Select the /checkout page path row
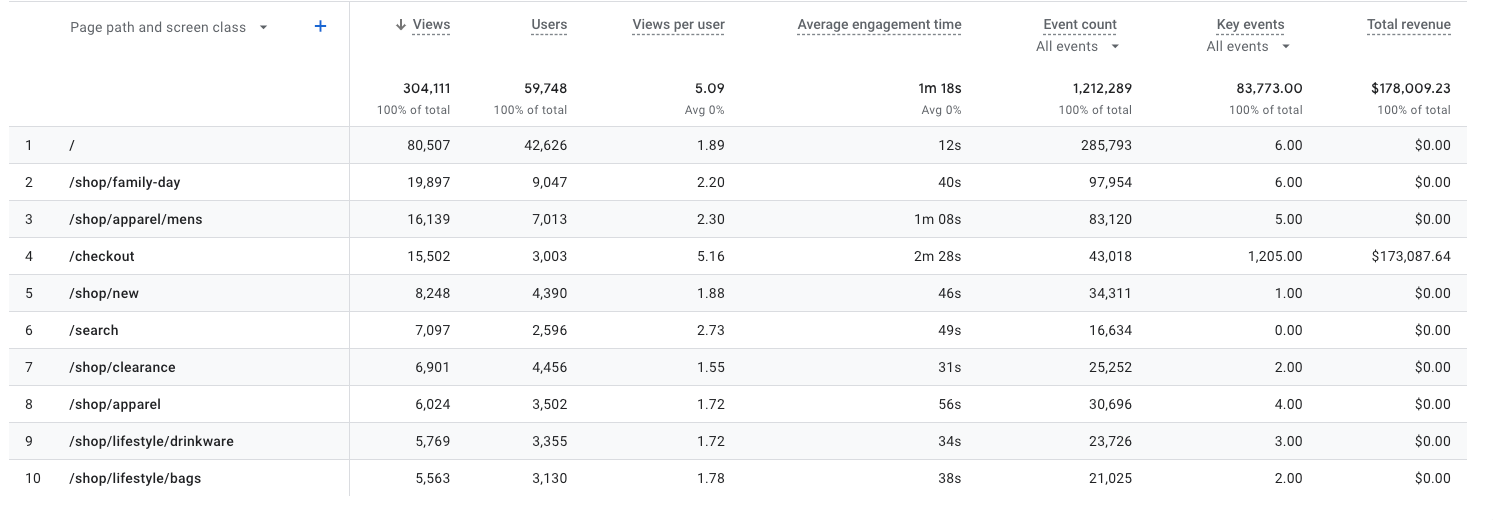Image resolution: width=1493 pixels, height=520 pixels. tap(102, 257)
